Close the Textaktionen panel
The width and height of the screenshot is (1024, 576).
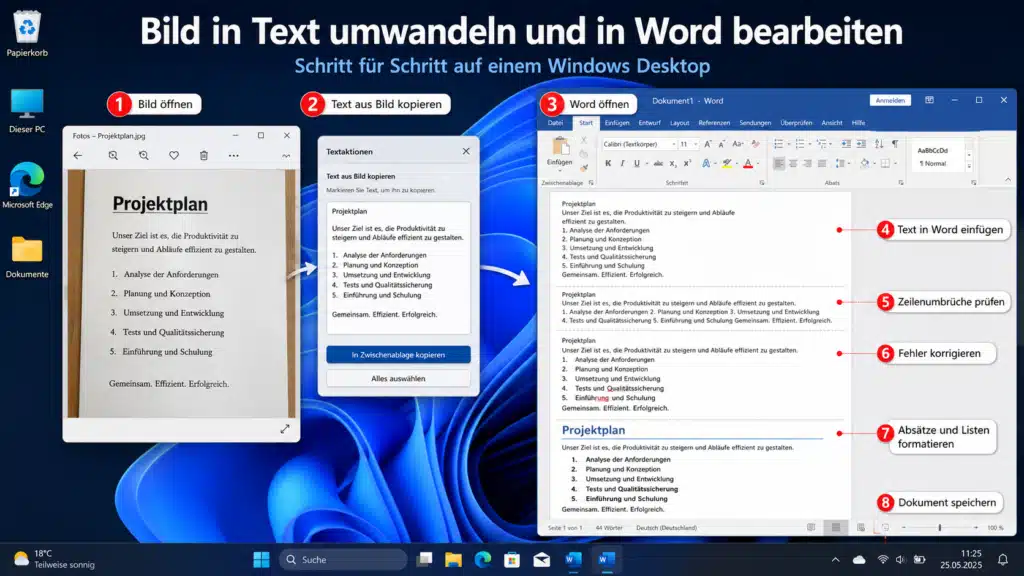click(x=466, y=151)
